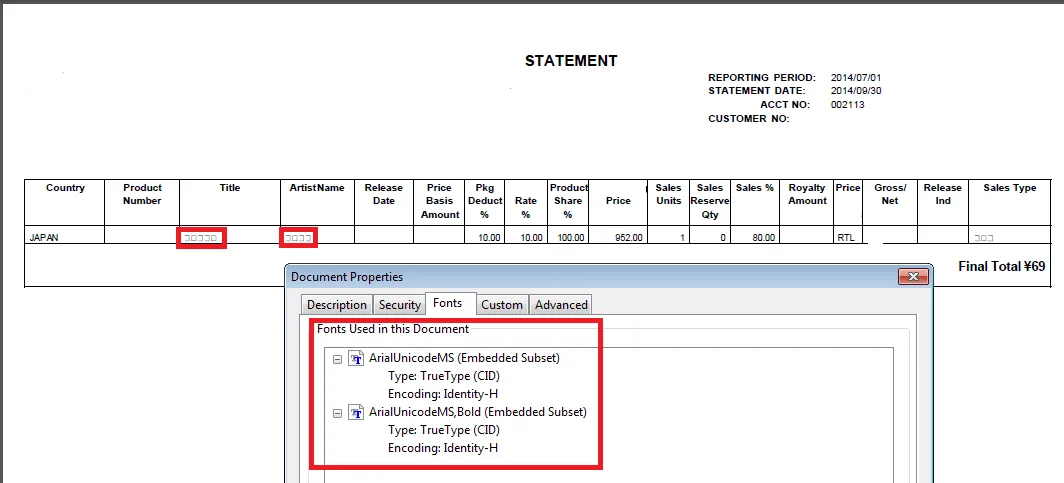Select the ArialUnicodeMS (Embedded Subset) entry

pyautogui.click(x=464, y=358)
